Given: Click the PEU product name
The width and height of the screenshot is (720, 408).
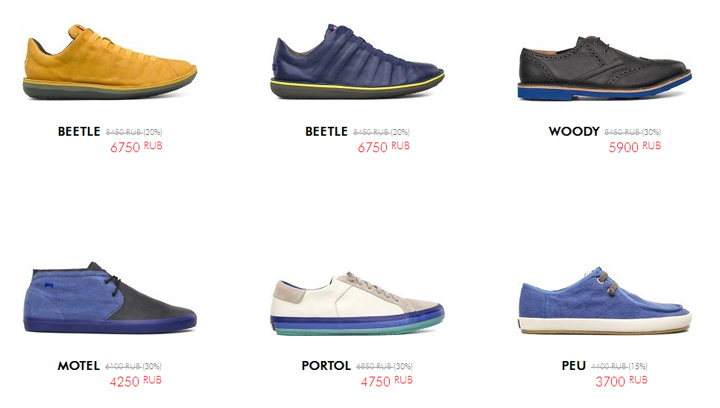Looking at the screenshot, I should (x=574, y=366).
